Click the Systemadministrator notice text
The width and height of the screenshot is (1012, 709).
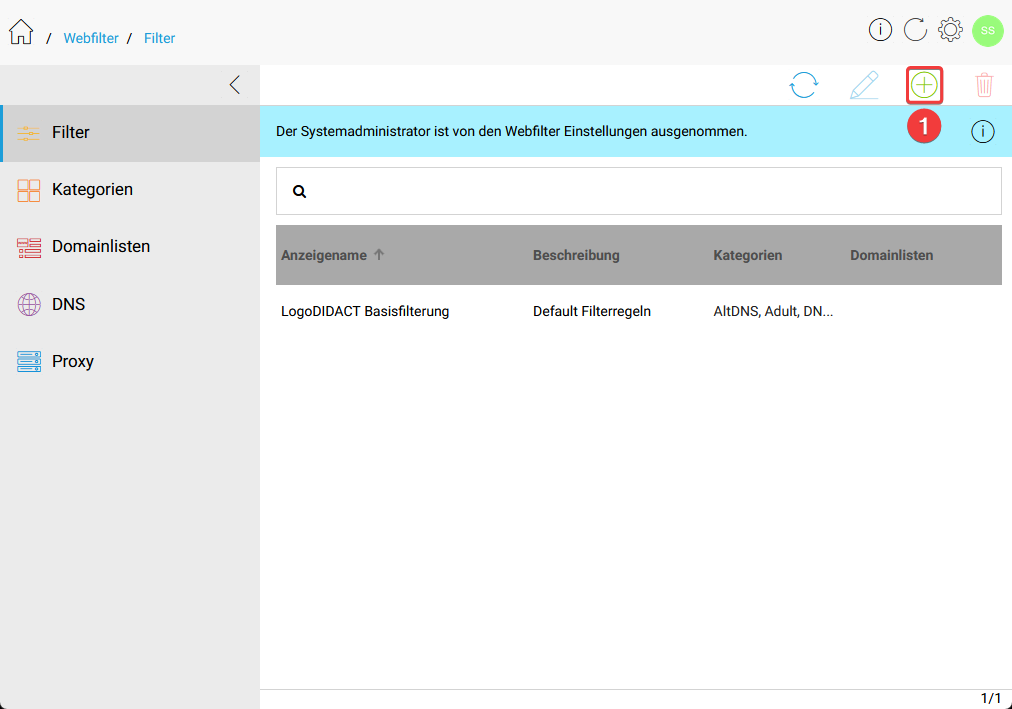(x=511, y=131)
